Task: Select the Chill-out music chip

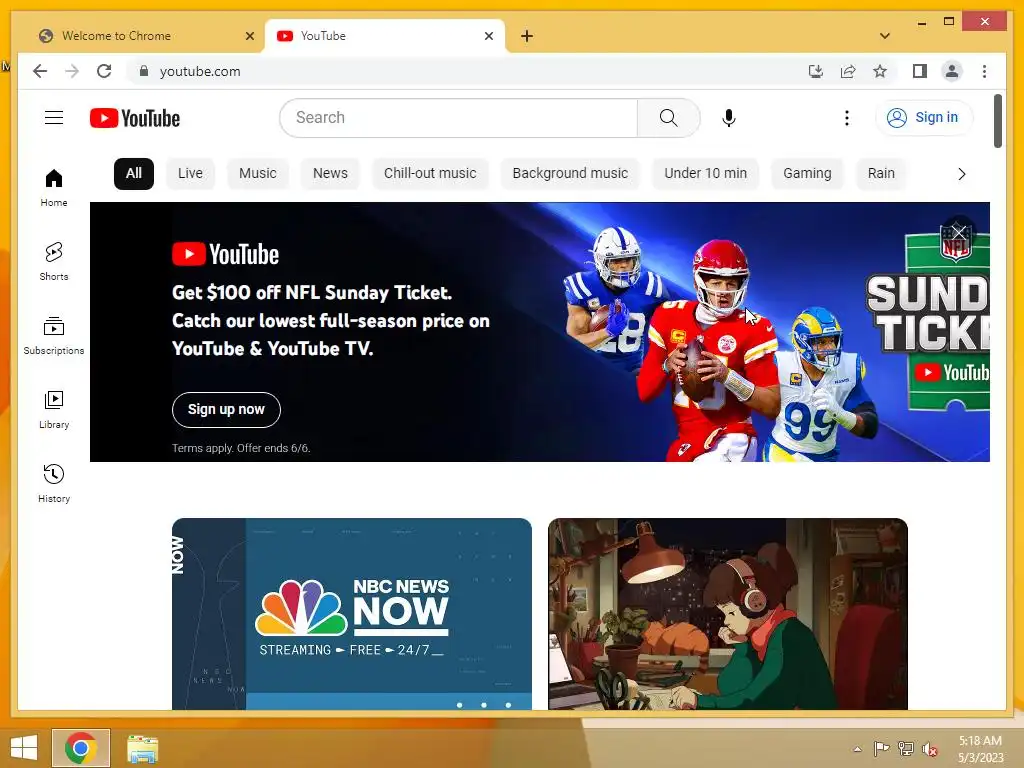Action: click(x=430, y=174)
